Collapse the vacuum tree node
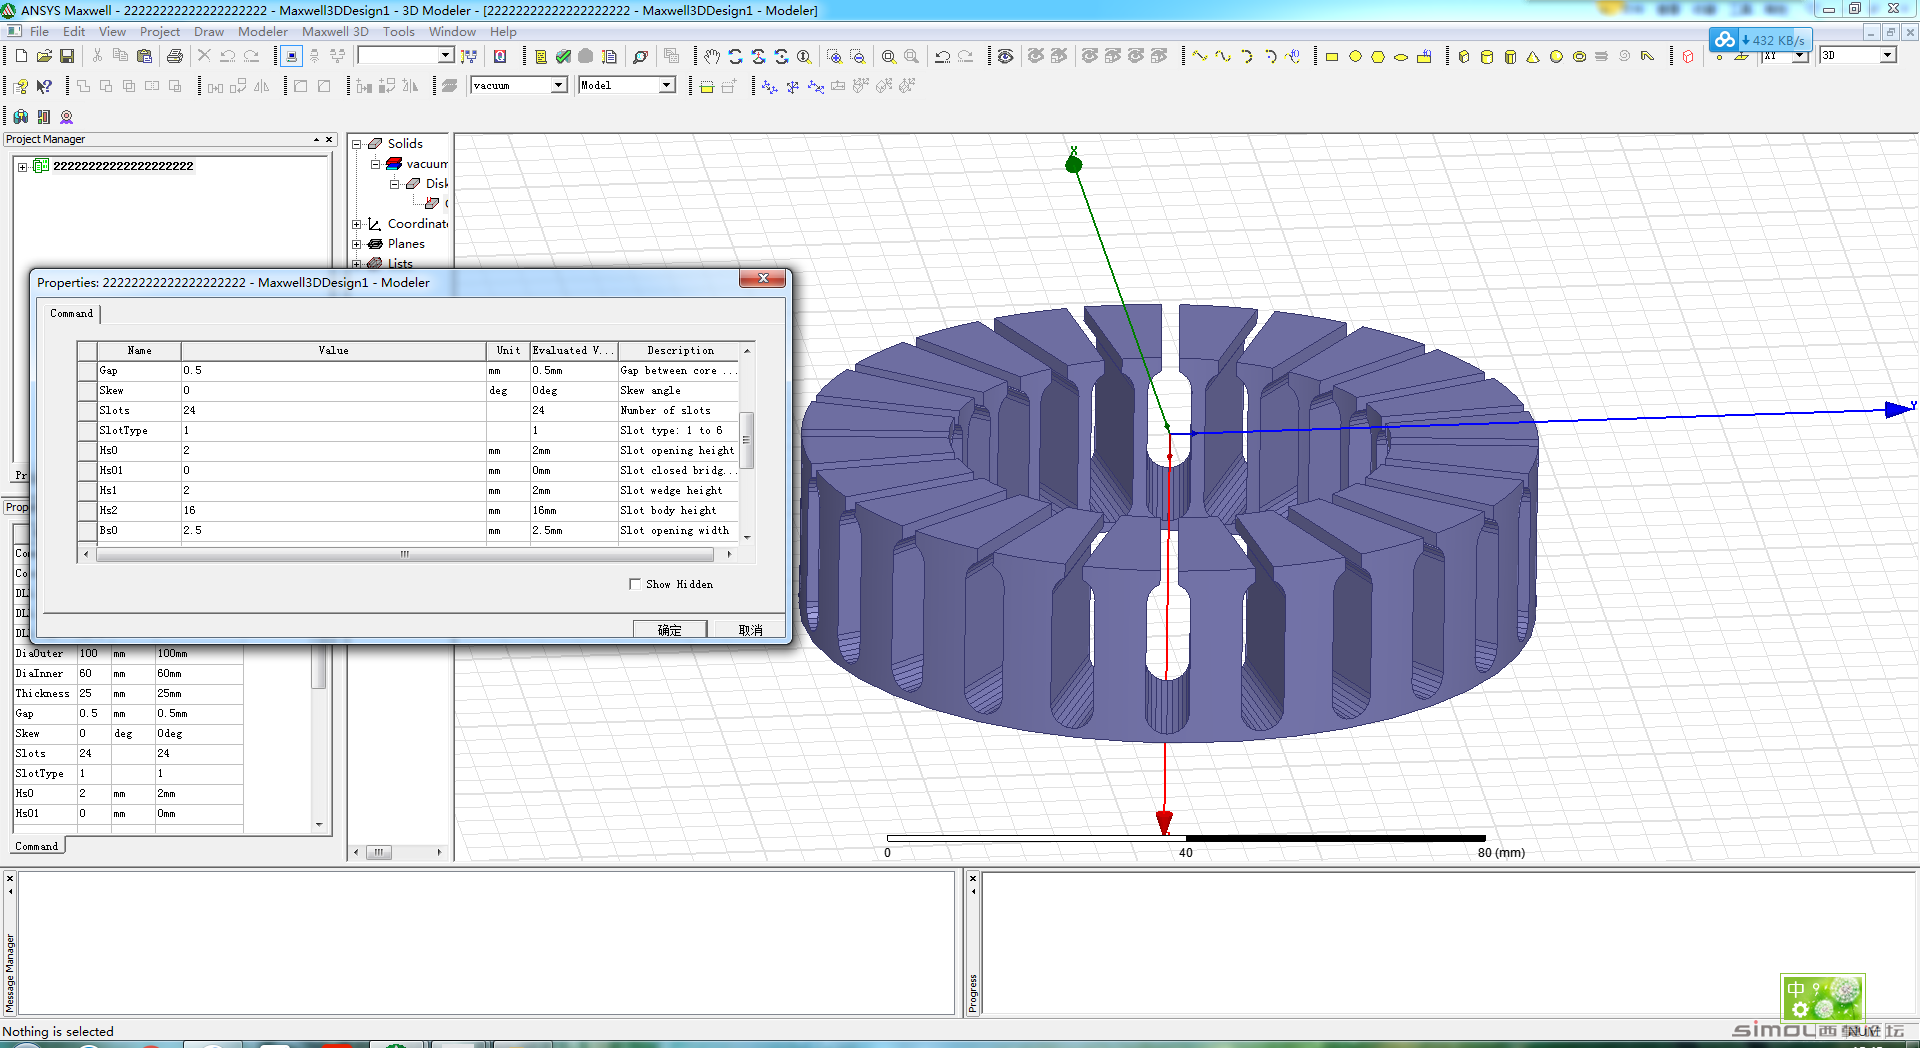Image resolution: width=1920 pixels, height=1048 pixels. [x=375, y=164]
